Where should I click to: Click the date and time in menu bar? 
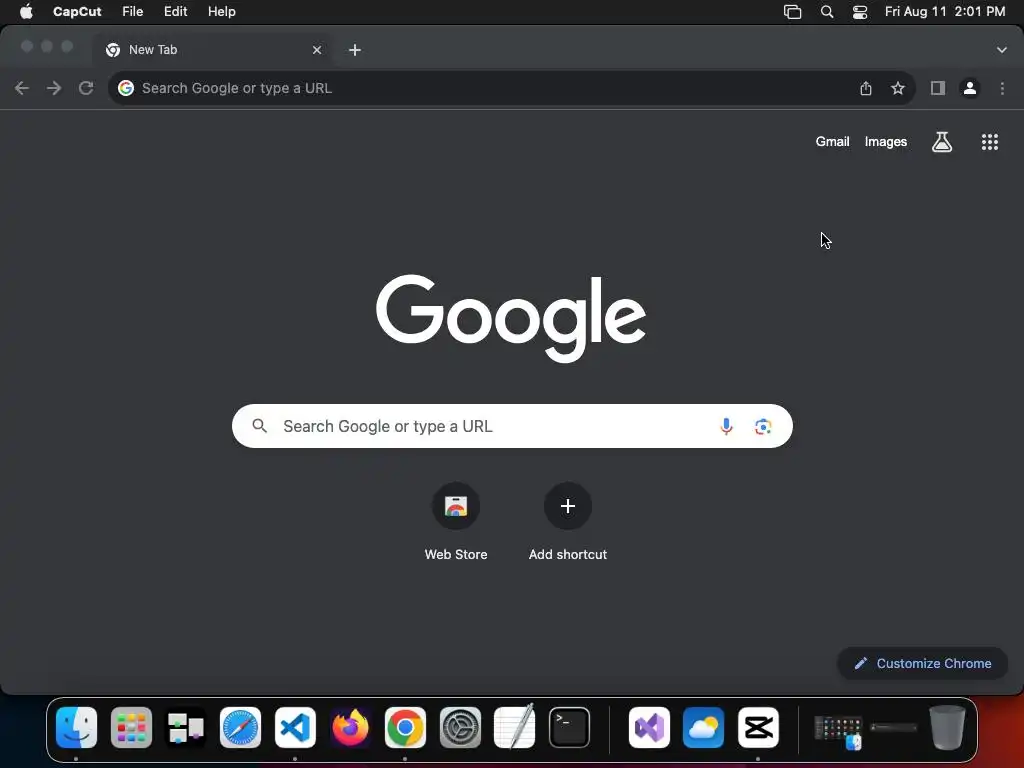945,12
